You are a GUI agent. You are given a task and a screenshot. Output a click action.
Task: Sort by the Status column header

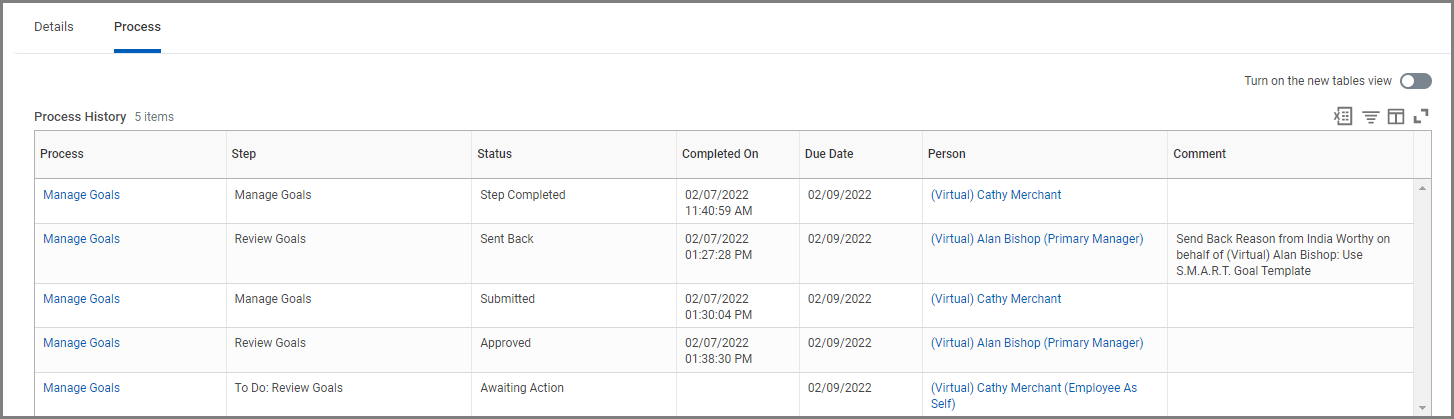coord(494,154)
